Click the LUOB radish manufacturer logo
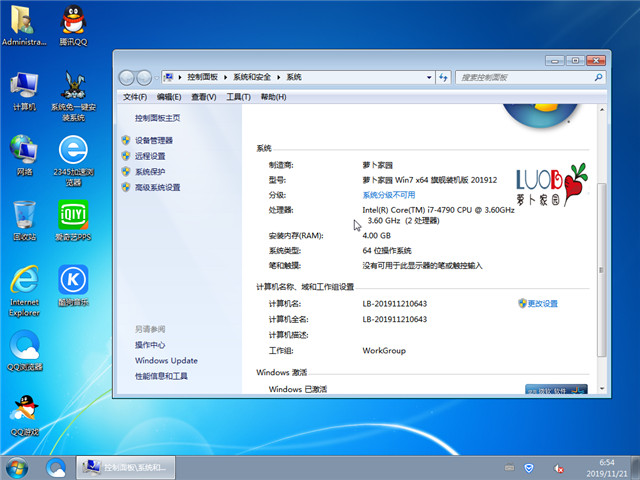This screenshot has height=480, width=640. pos(552,184)
